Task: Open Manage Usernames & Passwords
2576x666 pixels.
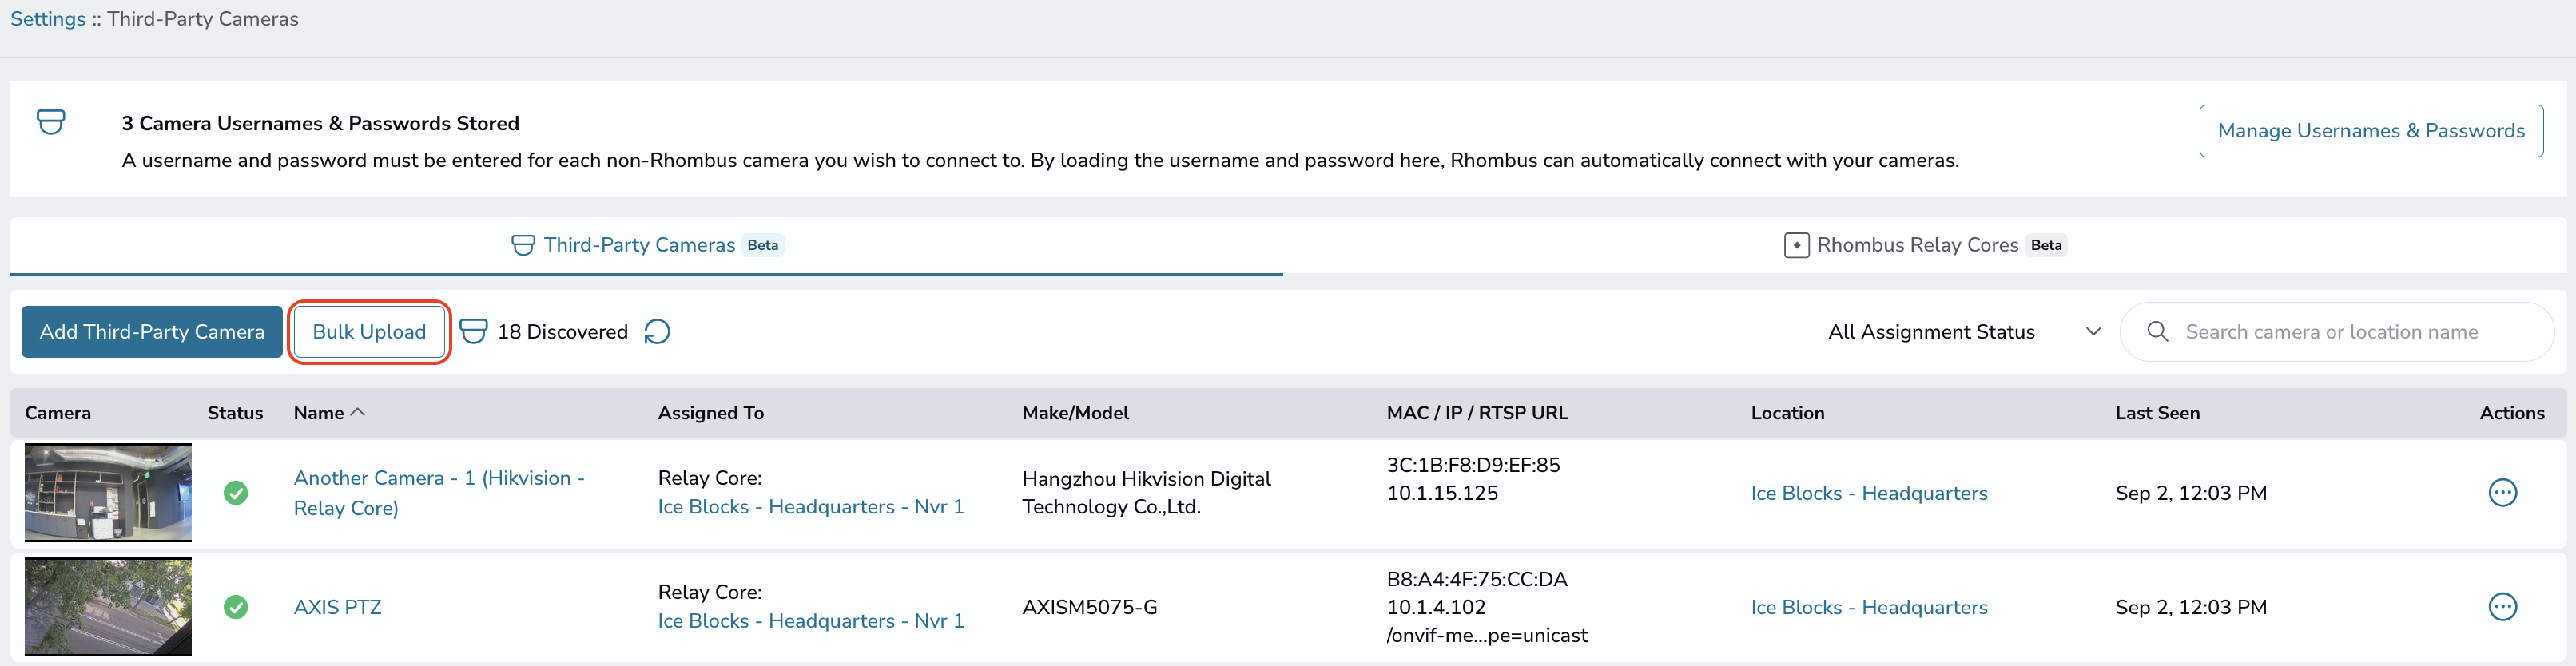Action: tap(2371, 131)
